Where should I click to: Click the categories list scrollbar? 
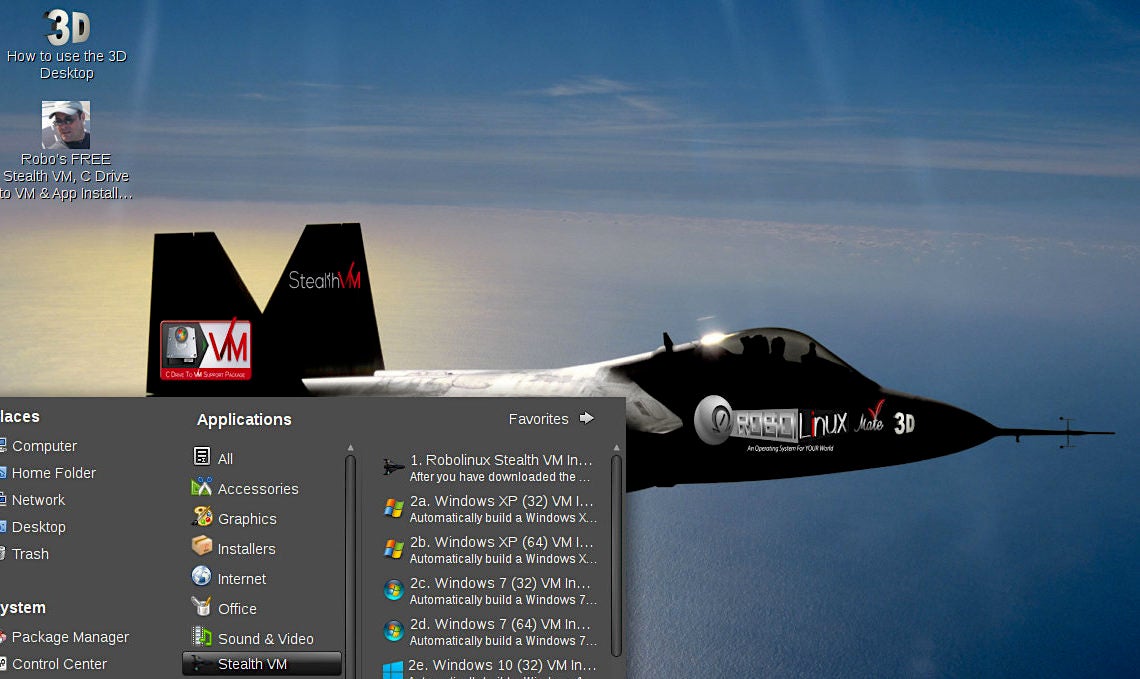point(350,567)
